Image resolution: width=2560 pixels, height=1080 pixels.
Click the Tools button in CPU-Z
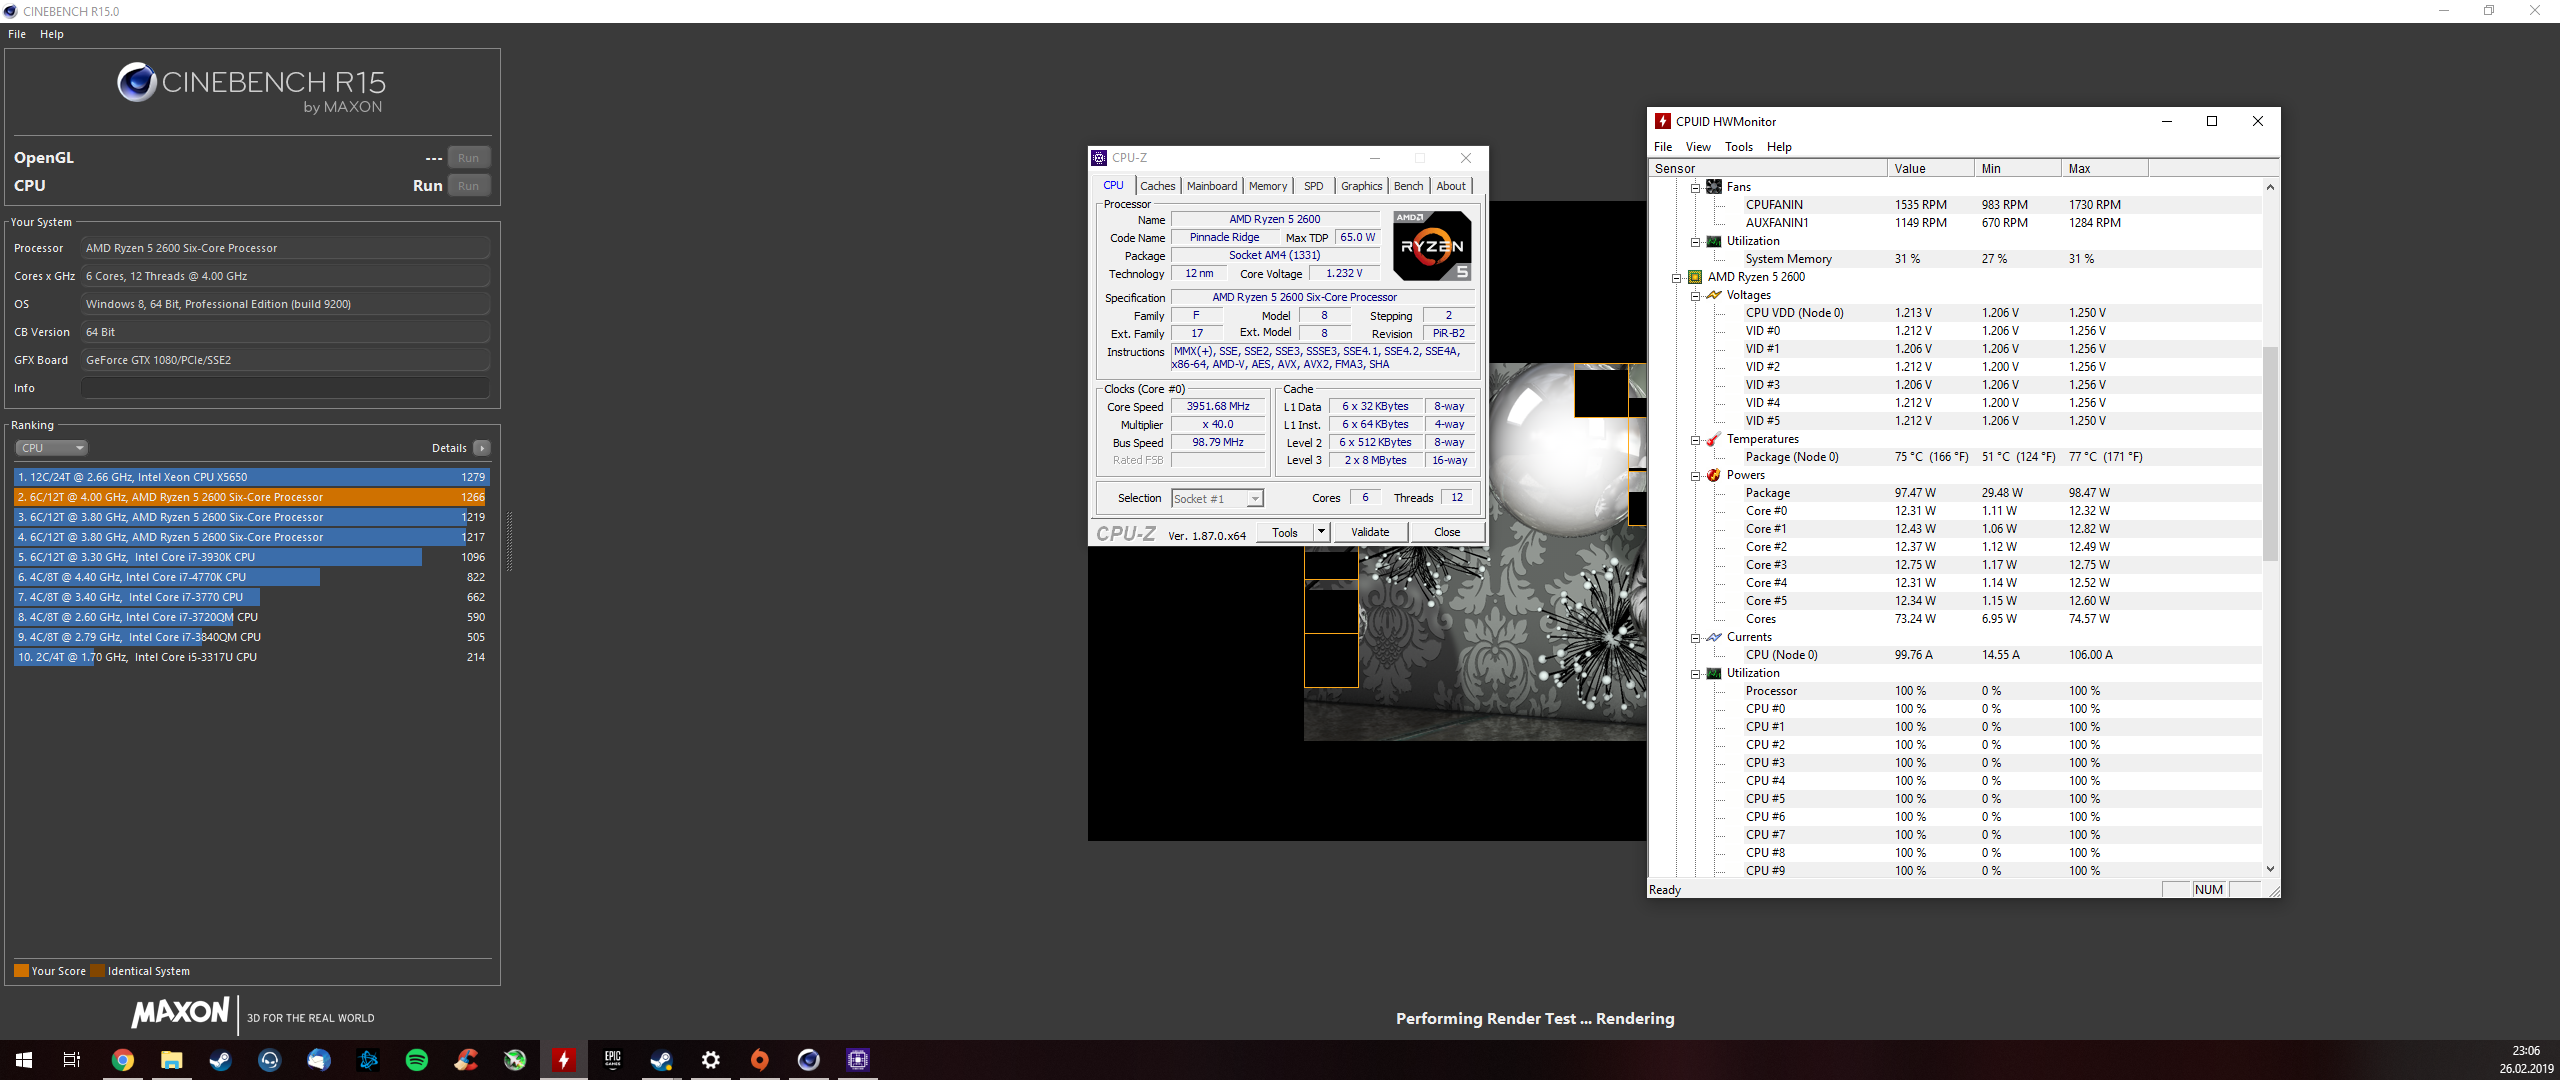pos(1285,532)
